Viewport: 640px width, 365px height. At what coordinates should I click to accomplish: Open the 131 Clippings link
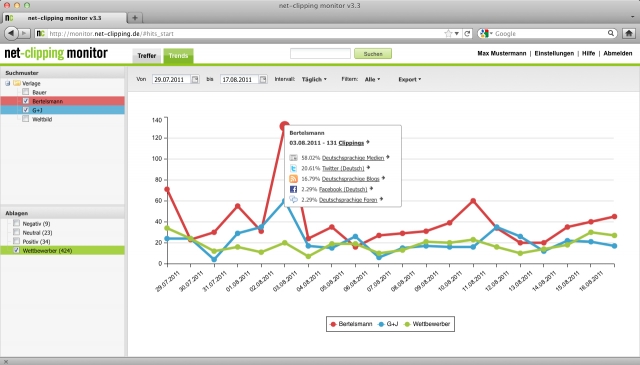[351, 143]
